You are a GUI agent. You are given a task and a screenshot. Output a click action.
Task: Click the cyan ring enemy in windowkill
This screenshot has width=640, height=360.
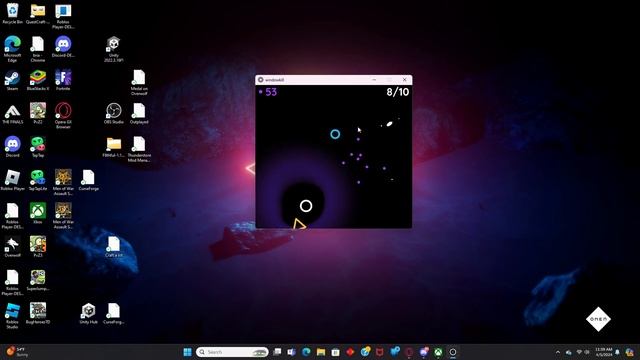(335, 134)
